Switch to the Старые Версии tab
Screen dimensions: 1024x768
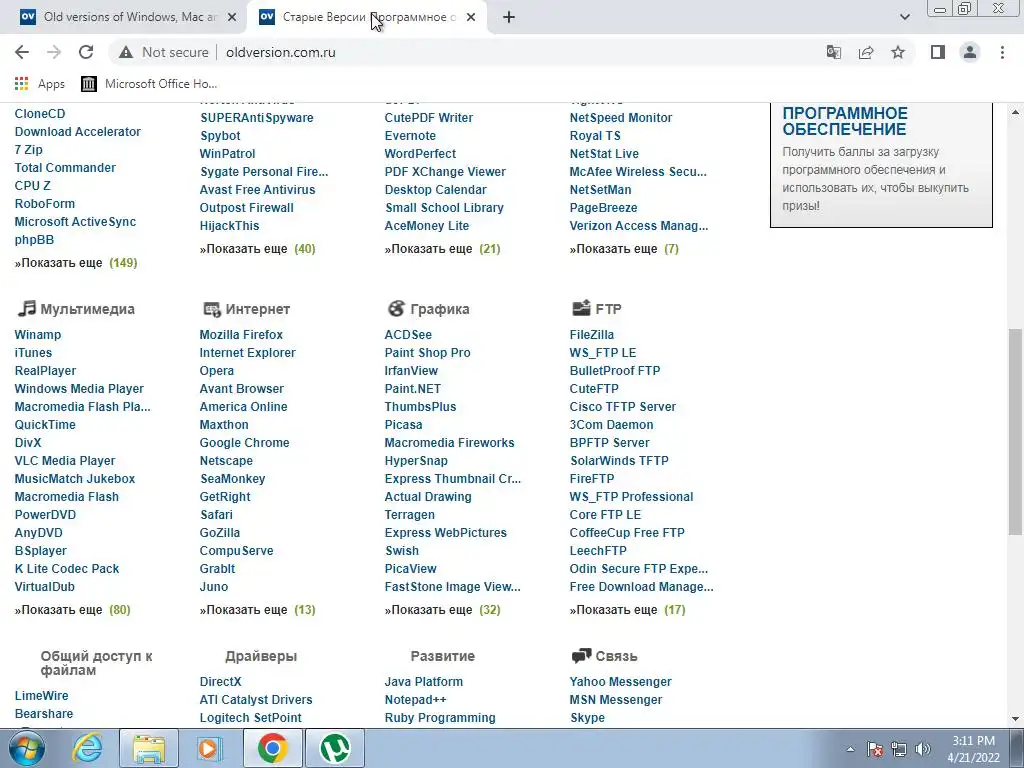(x=366, y=18)
